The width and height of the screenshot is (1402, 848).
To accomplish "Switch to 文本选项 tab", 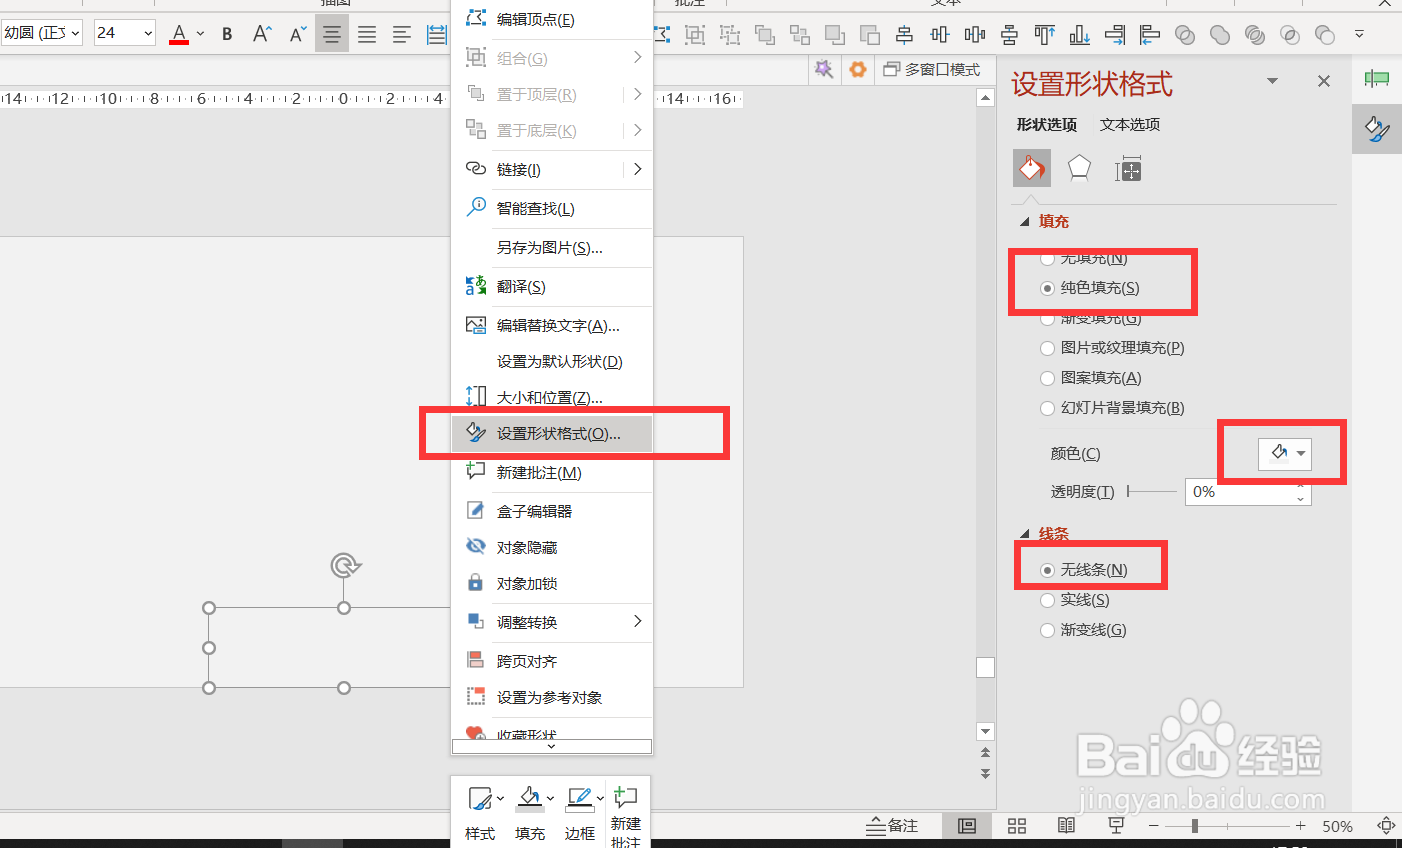I will (1130, 125).
